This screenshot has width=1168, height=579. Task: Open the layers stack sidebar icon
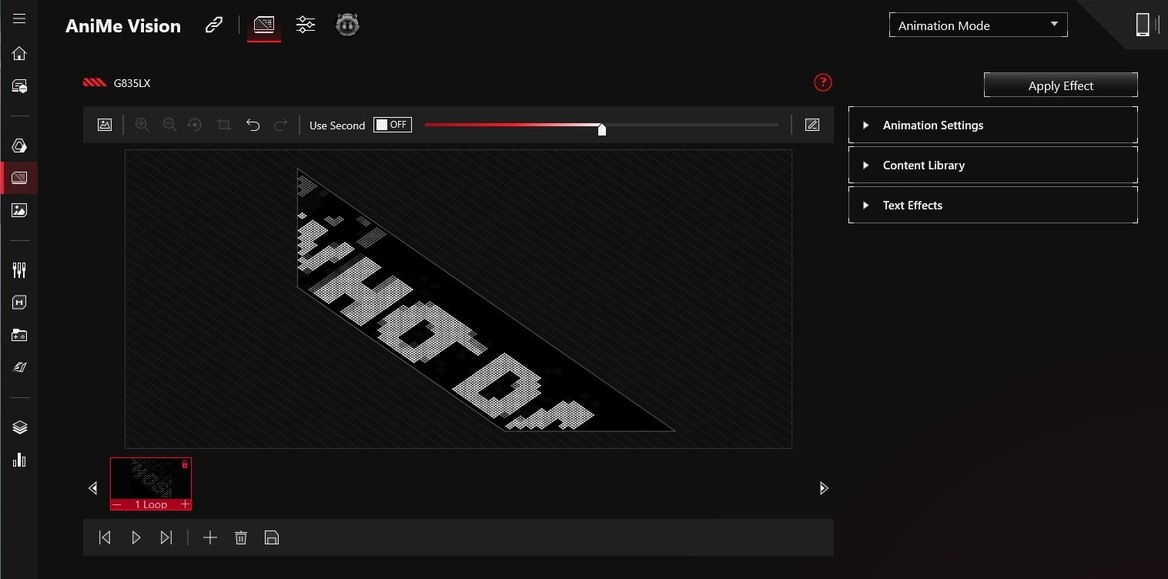pos(19,428)
